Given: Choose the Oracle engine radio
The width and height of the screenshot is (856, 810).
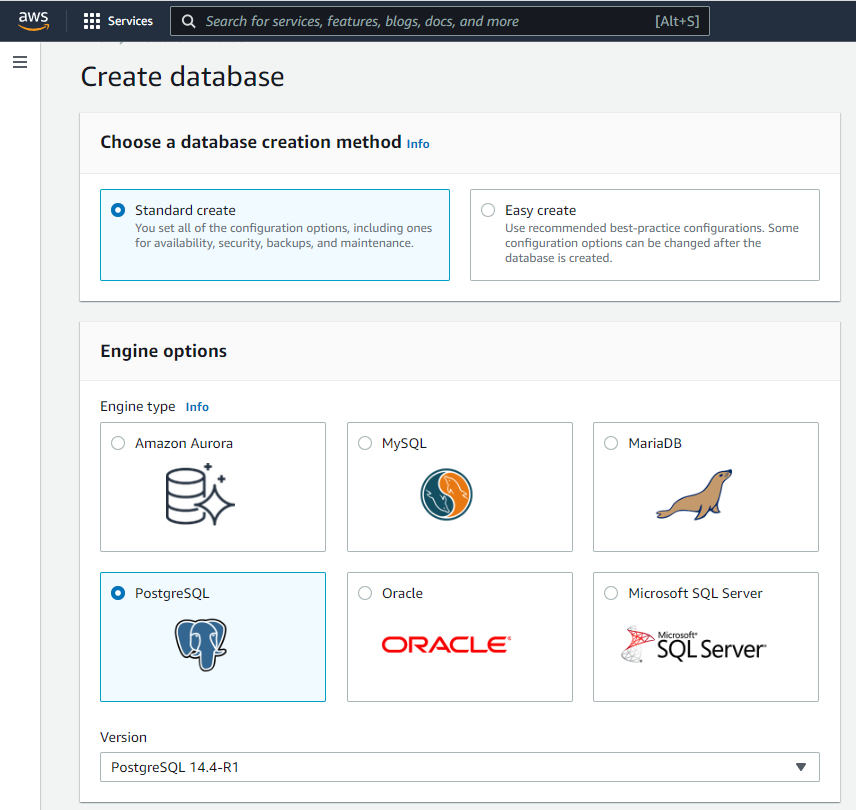Looking at the screenshot, I should [365, 593].
